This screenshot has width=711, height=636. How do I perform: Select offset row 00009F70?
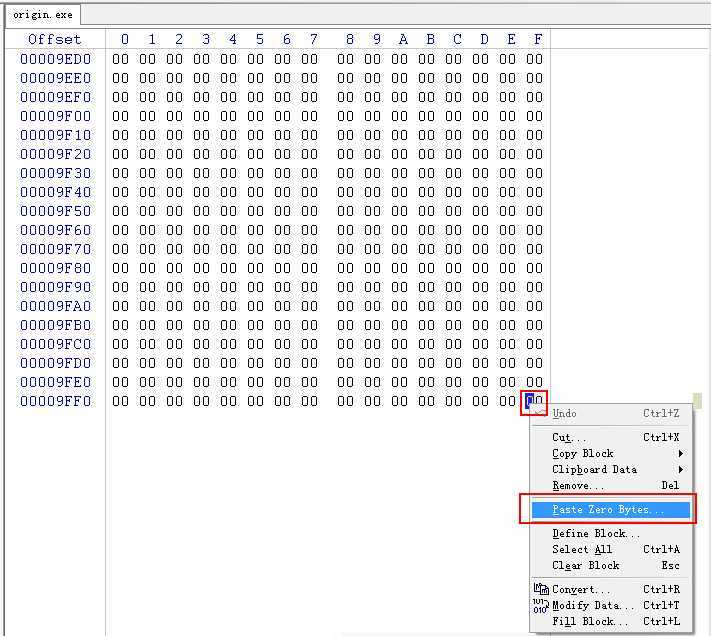pyautogui.click(x=55, y=249)
